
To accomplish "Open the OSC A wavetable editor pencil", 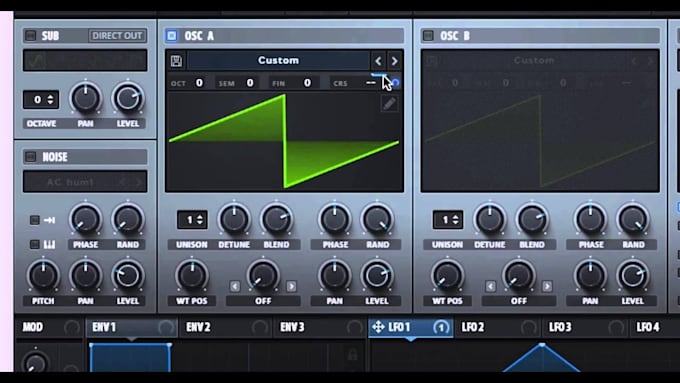I will 389,104.
